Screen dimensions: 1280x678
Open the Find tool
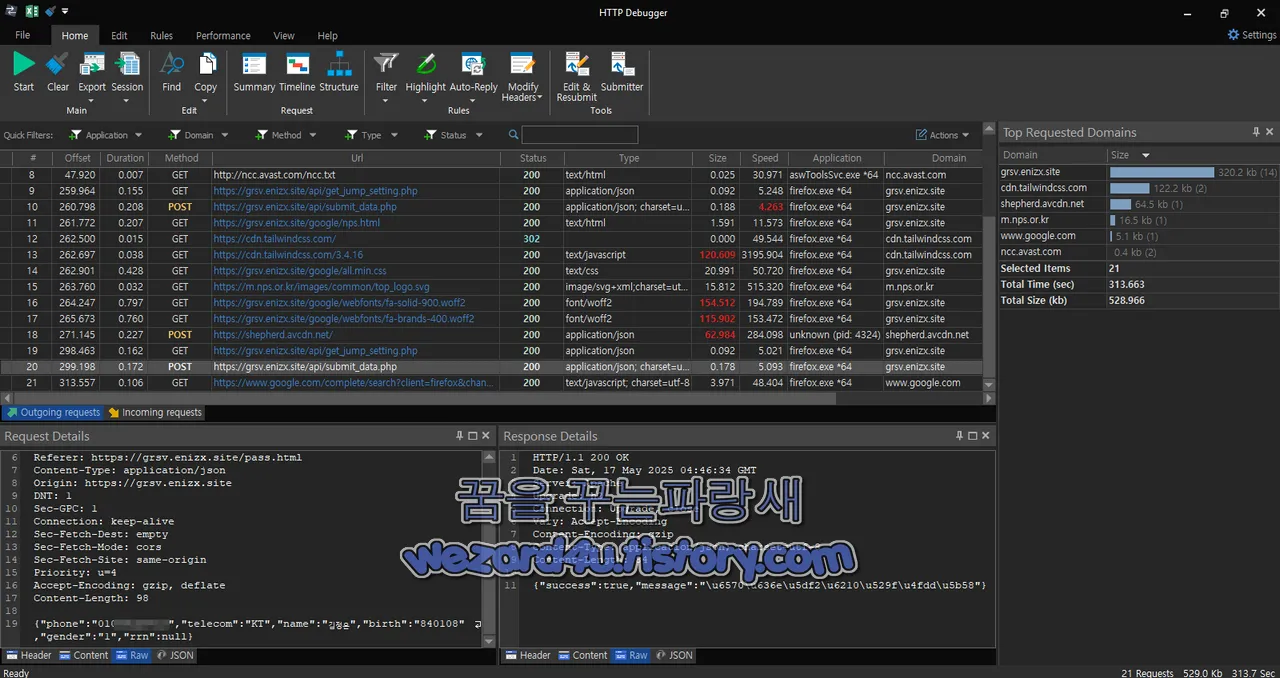(x=172, y=73)
